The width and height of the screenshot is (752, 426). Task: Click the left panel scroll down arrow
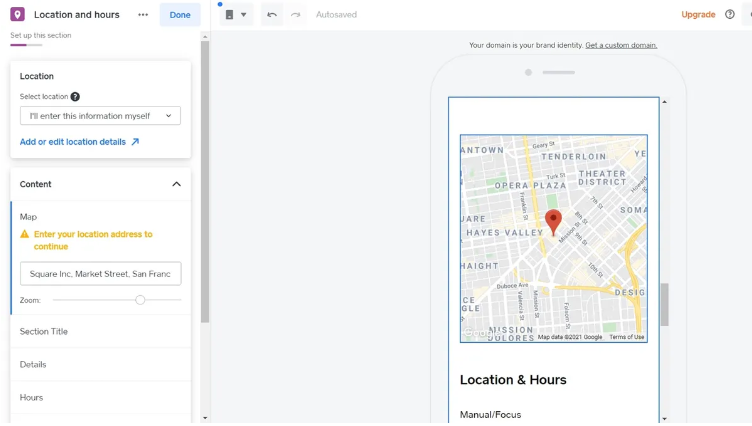pos(205,418)
